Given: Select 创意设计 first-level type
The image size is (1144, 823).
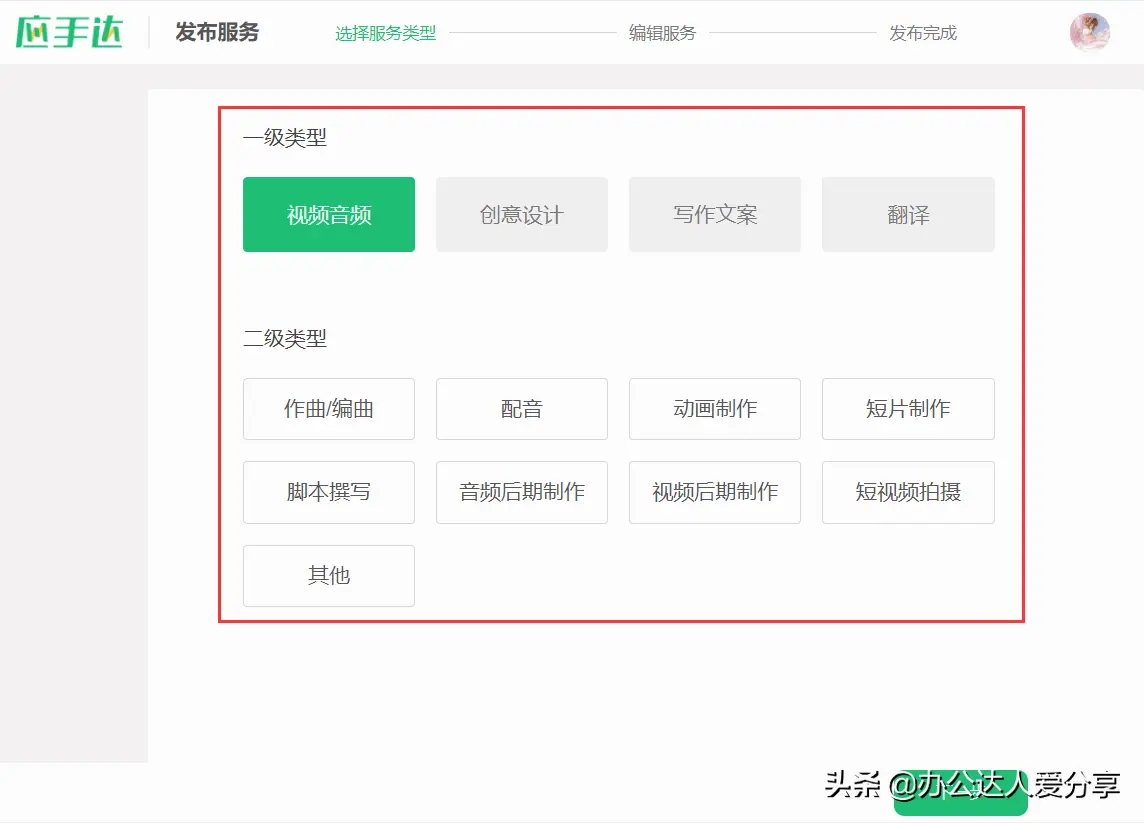Looking at the screenshot, I should (x=522, y=215).
